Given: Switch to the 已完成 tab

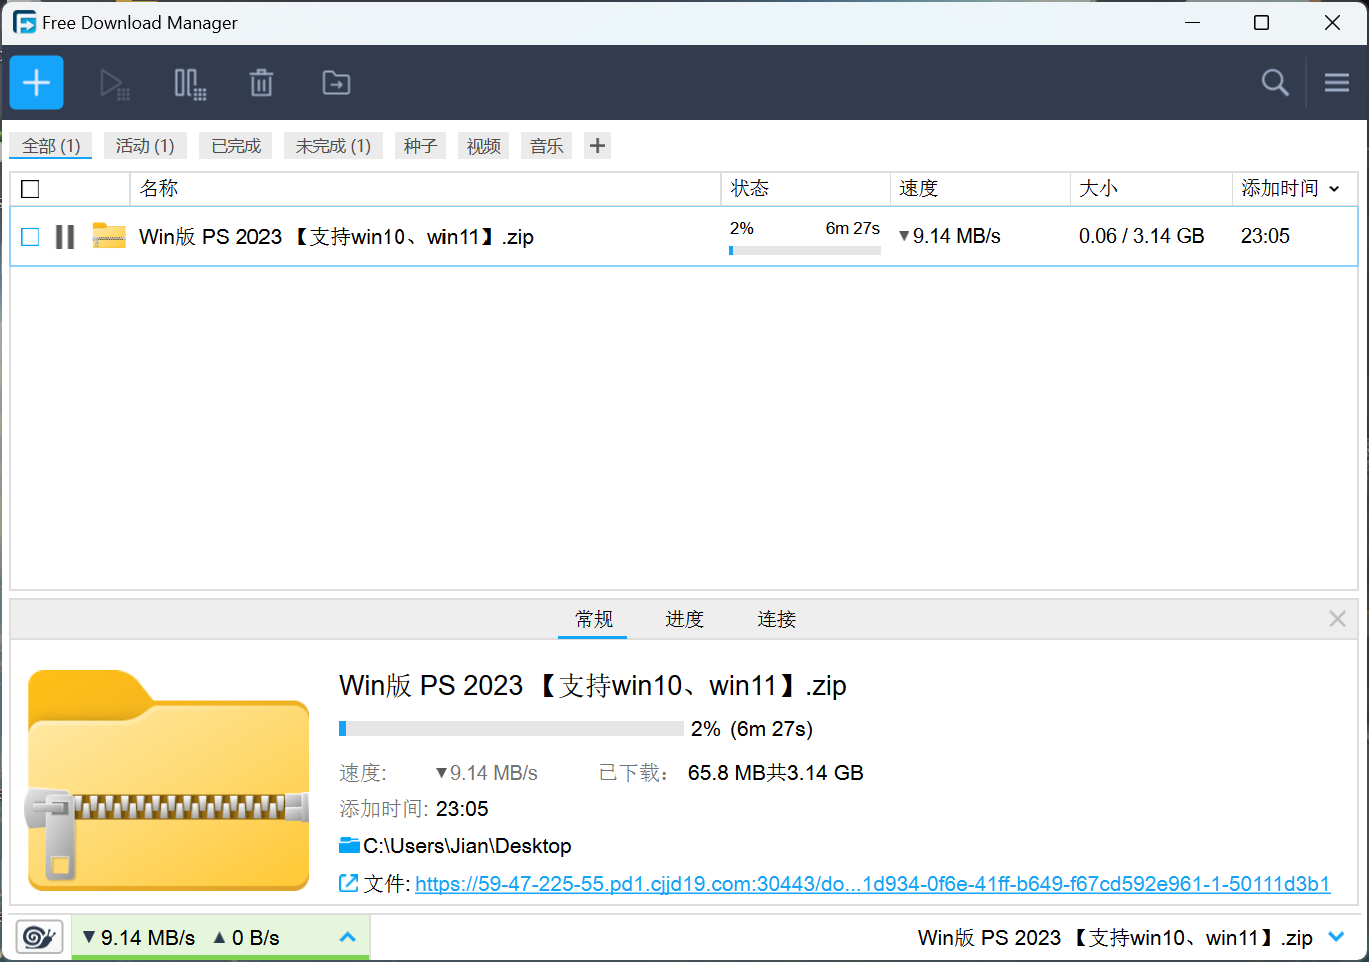Looking at the screenshot, I should [x=235, y=145].
